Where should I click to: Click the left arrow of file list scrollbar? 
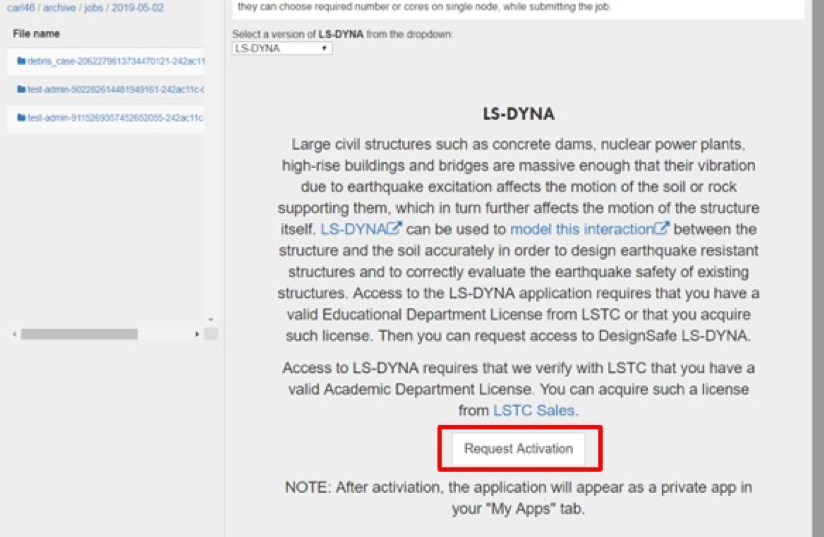pyautogui.click(x=14, y=334)
